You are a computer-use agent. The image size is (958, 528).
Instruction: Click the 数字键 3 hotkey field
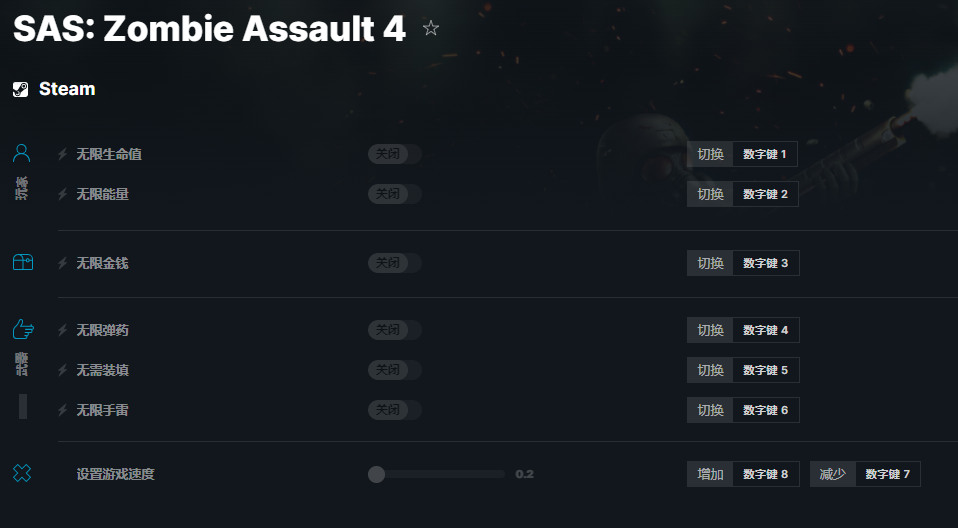click(x=766, y=263)
